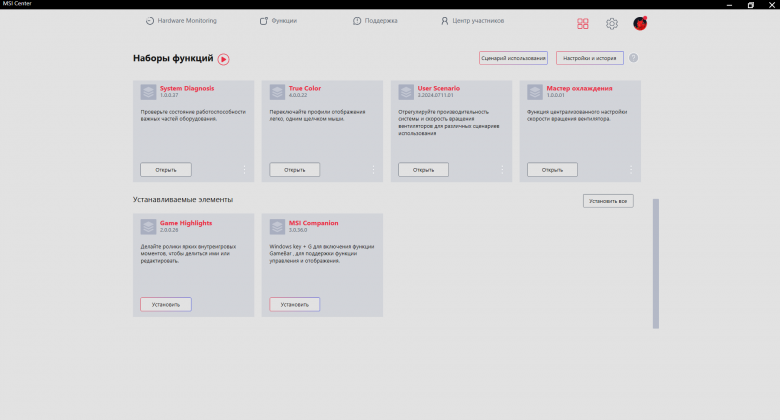Switch to the Функции tab
780x420 pixels.
click(278, 21)
